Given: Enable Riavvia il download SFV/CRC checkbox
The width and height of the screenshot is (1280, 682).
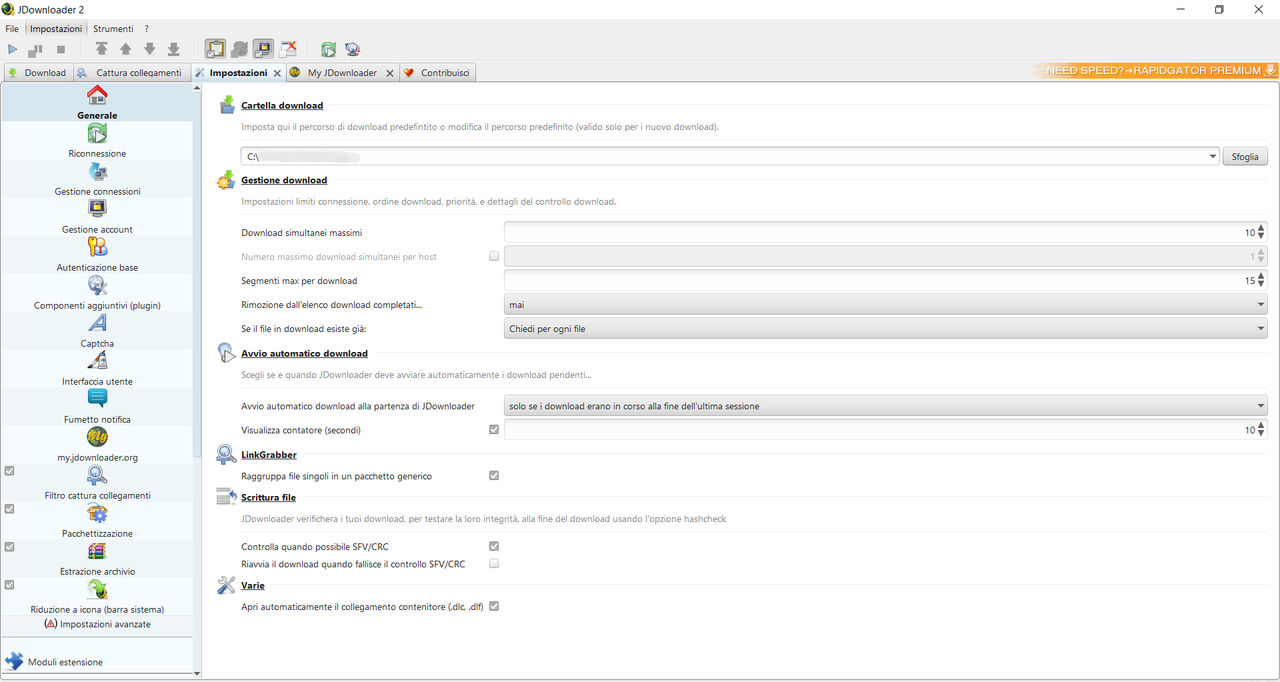Looking at the screenshot, I should [494, 564].
